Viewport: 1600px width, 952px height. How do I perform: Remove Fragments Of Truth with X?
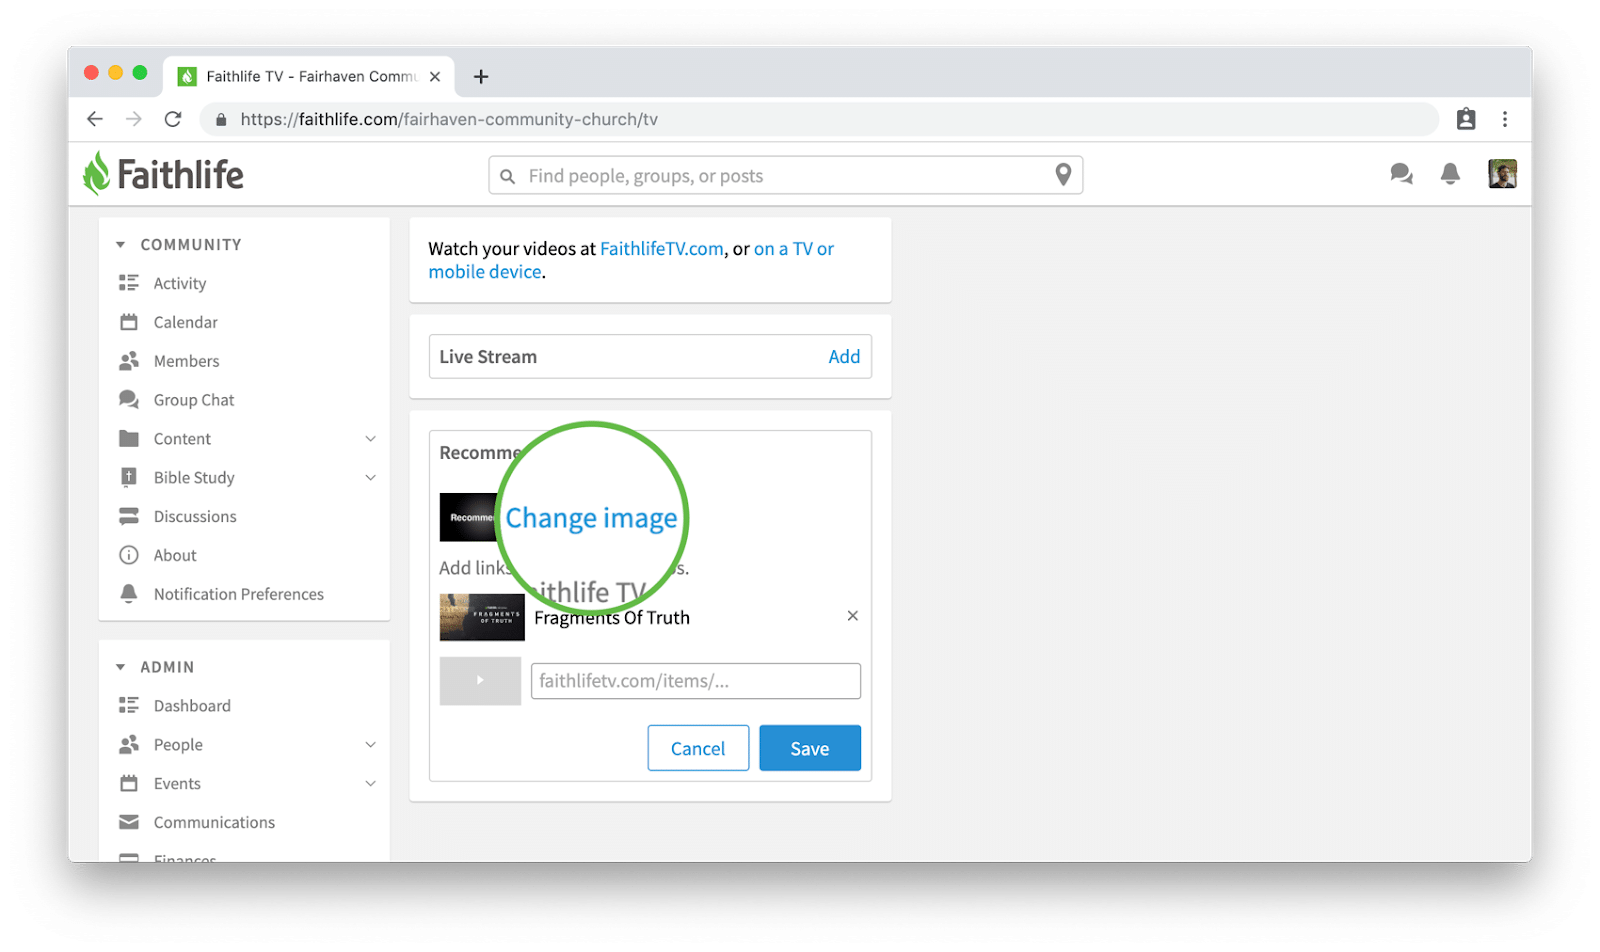tap(853, 616)
